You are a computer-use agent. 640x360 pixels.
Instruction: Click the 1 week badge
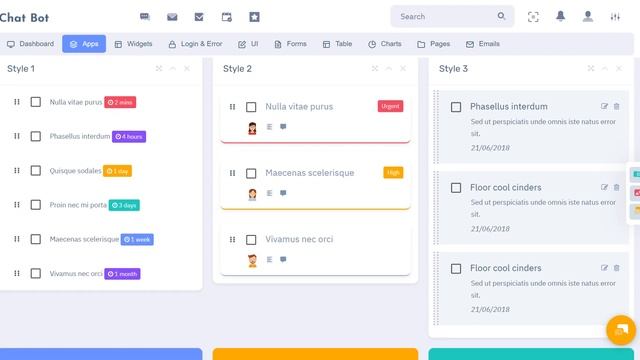137,239
